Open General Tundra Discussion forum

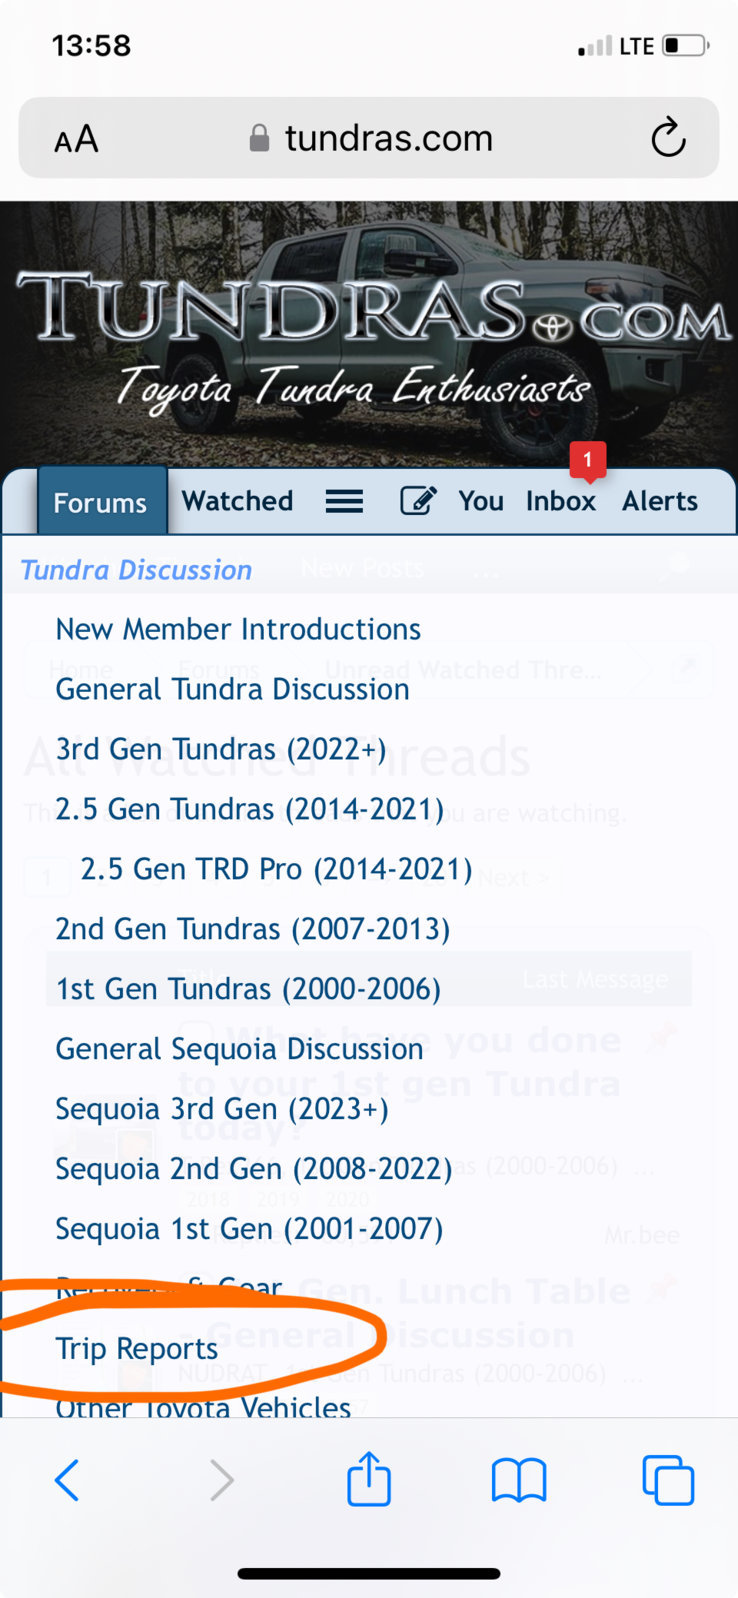pyautogui.click(x=232, y=689)
